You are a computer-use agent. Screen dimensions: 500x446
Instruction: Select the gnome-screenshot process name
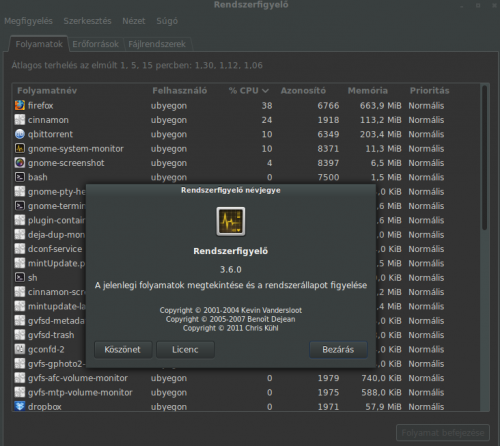[66, 163]
